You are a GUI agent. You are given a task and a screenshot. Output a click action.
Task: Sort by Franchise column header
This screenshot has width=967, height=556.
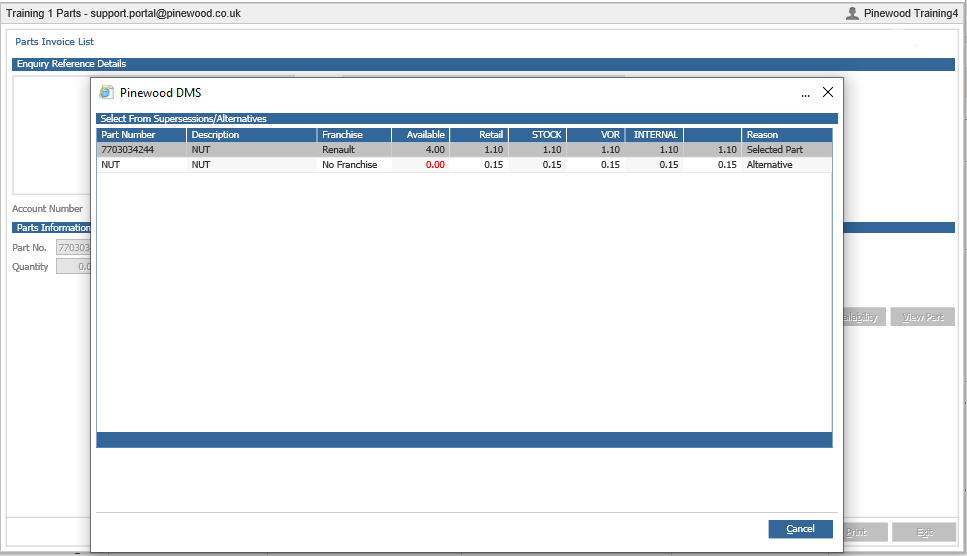[354, 134]
